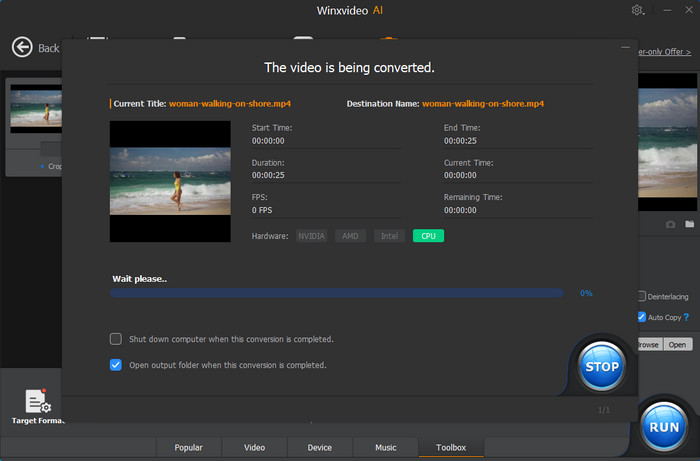Screen dimensions: 700x461
Task: Select NVIDIA hardware option
Action: 312,236
